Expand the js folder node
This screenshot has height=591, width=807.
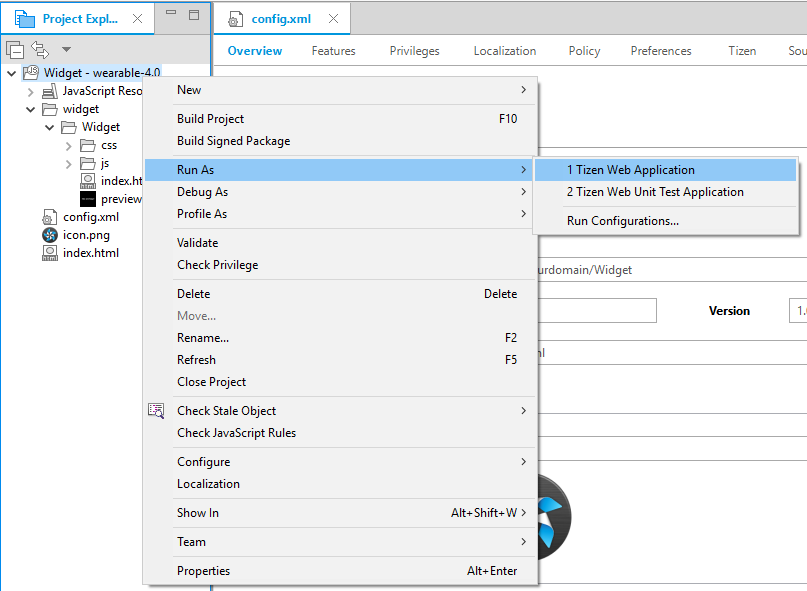pyautogui.click(x=68, y=163)
